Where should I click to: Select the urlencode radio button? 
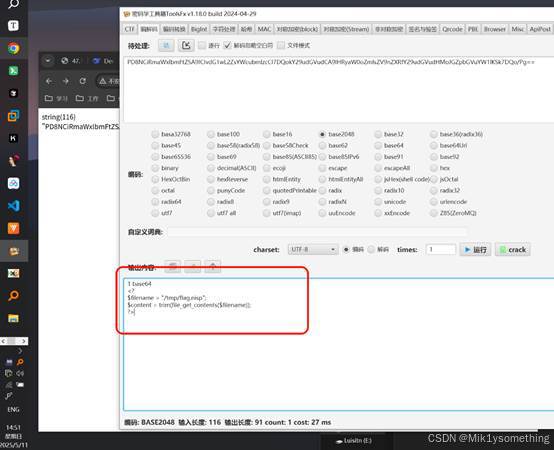434,202
